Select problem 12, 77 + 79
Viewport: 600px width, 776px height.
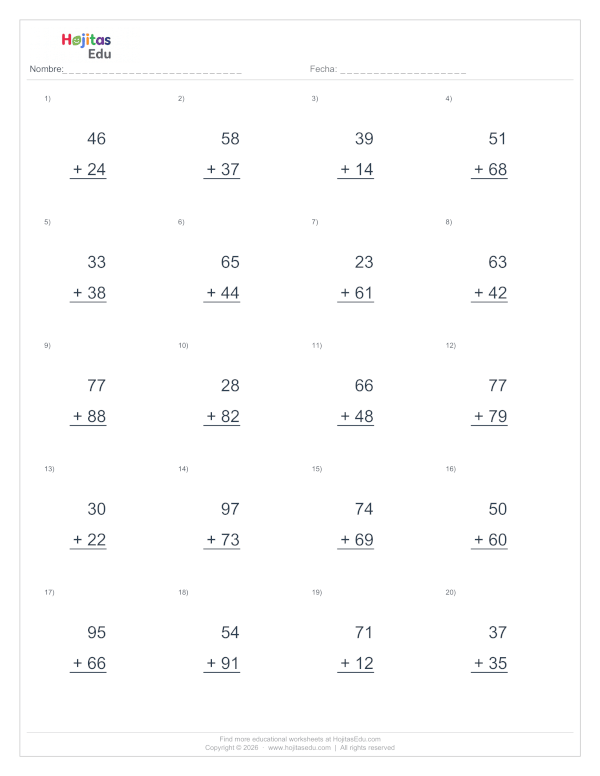click(x=489, y=401)
